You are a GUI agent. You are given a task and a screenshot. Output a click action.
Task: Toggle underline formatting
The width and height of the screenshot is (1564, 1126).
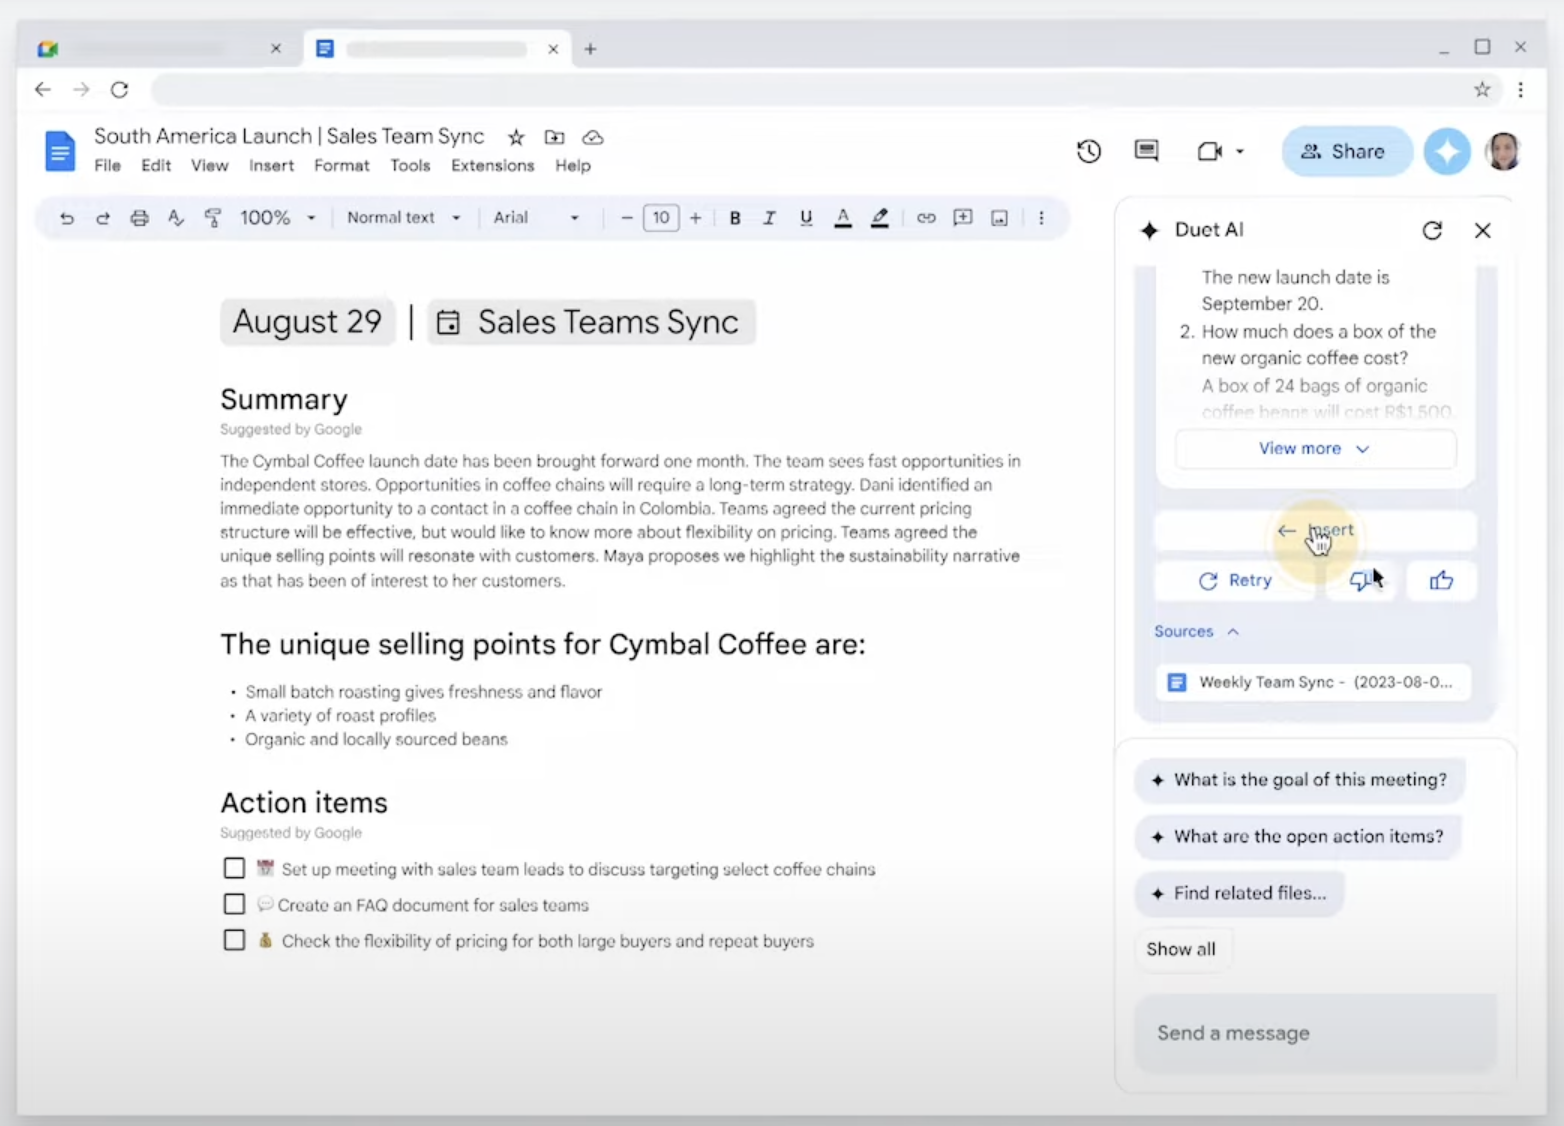806,218
